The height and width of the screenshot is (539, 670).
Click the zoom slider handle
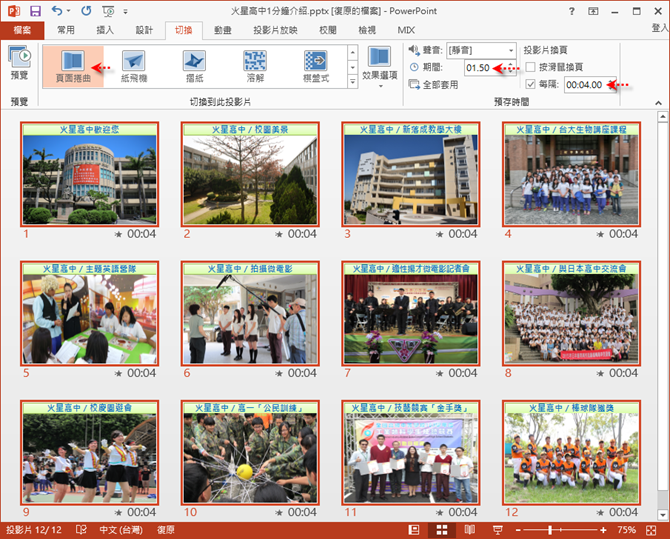[550, 530]
